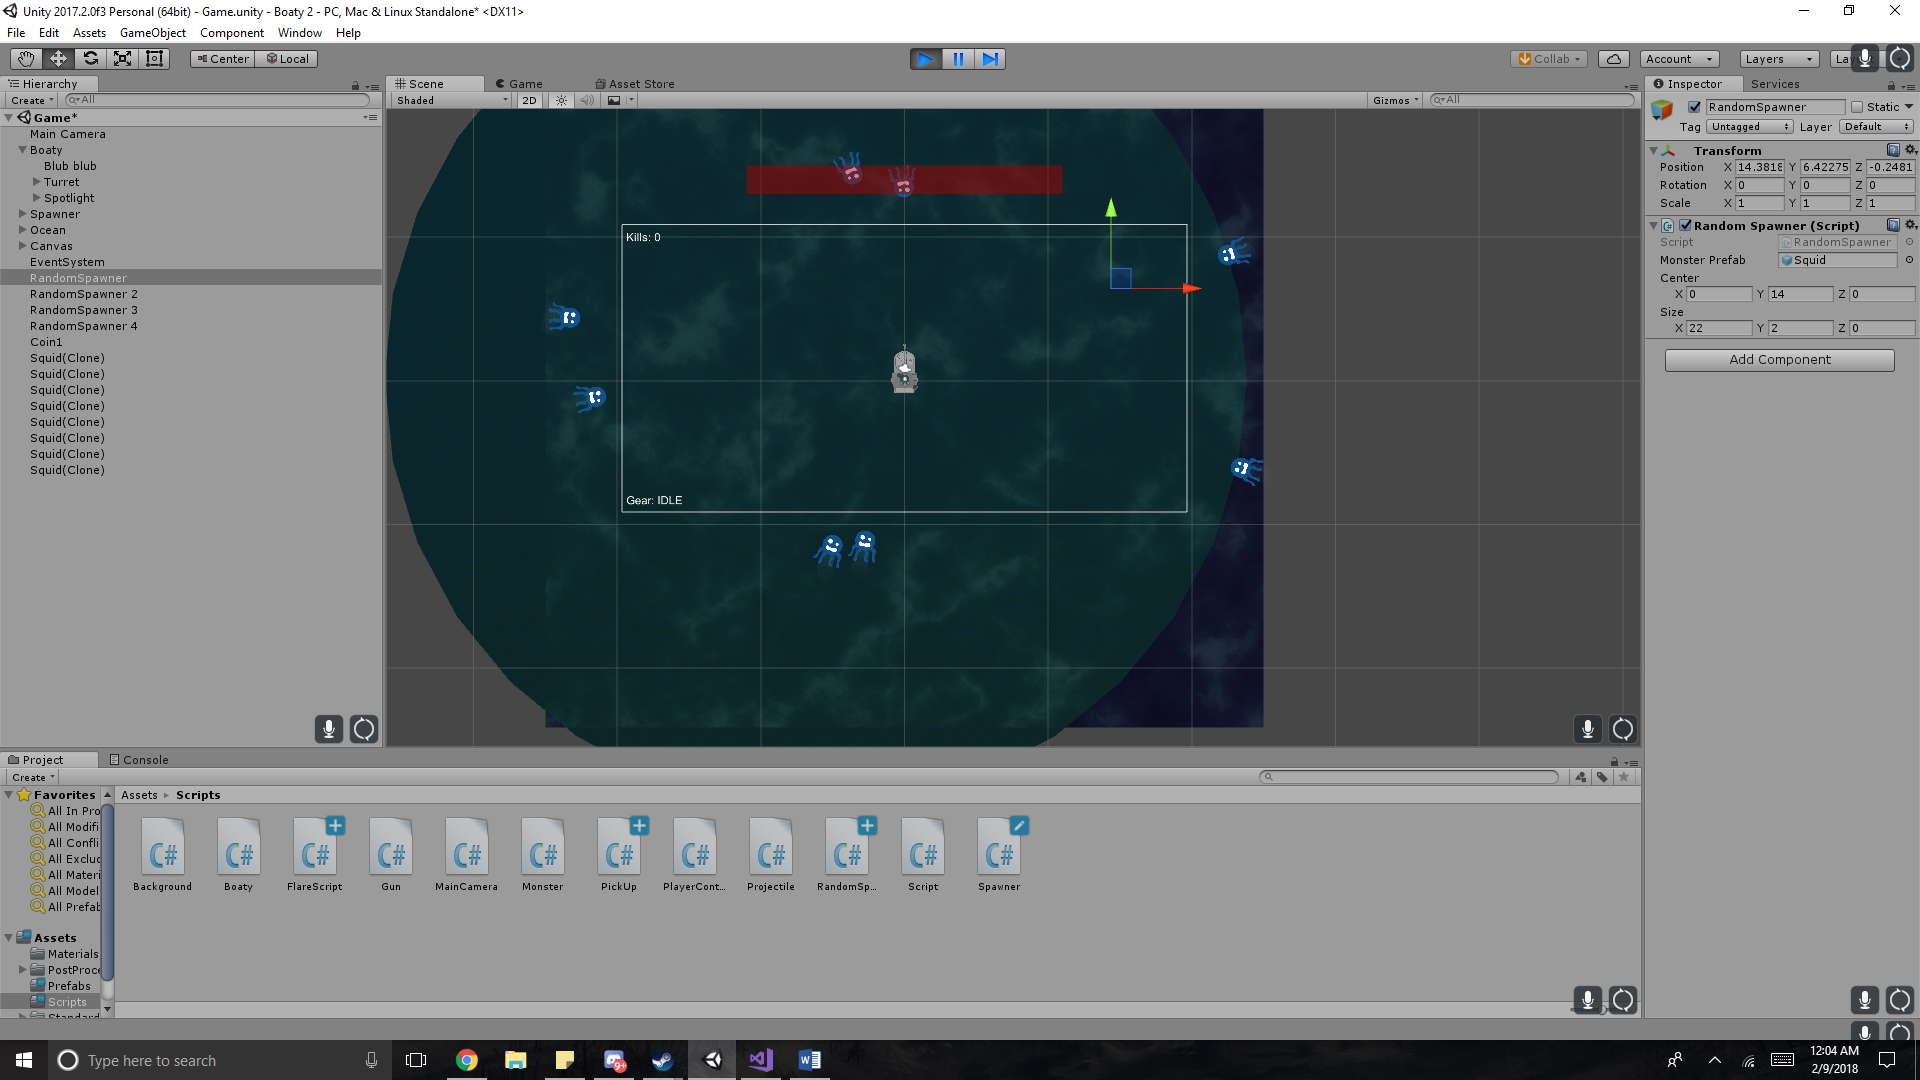1920x1080 pixels.
Task: Open the Layers dropdown
Action: click(x=1778, y=59)
